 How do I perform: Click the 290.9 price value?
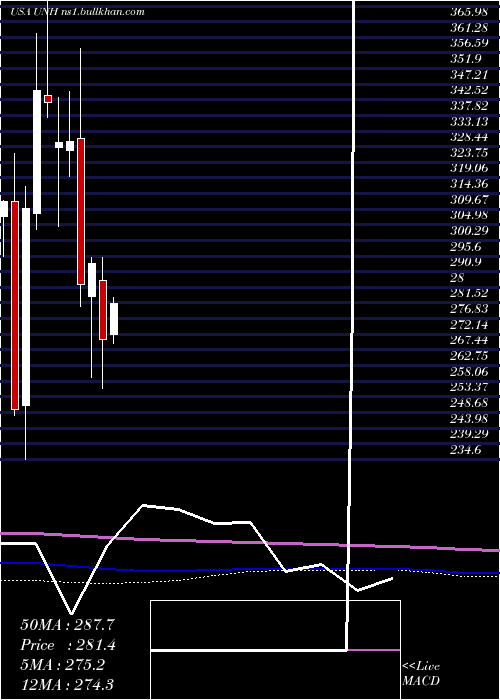466,262
